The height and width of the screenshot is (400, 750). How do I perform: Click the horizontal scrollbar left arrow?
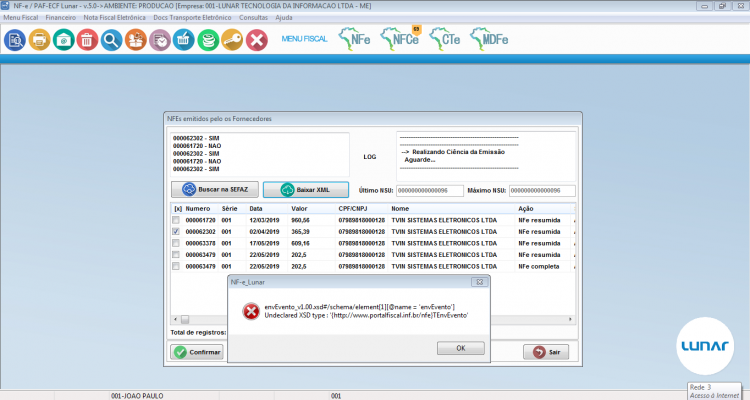coord(176,319)
